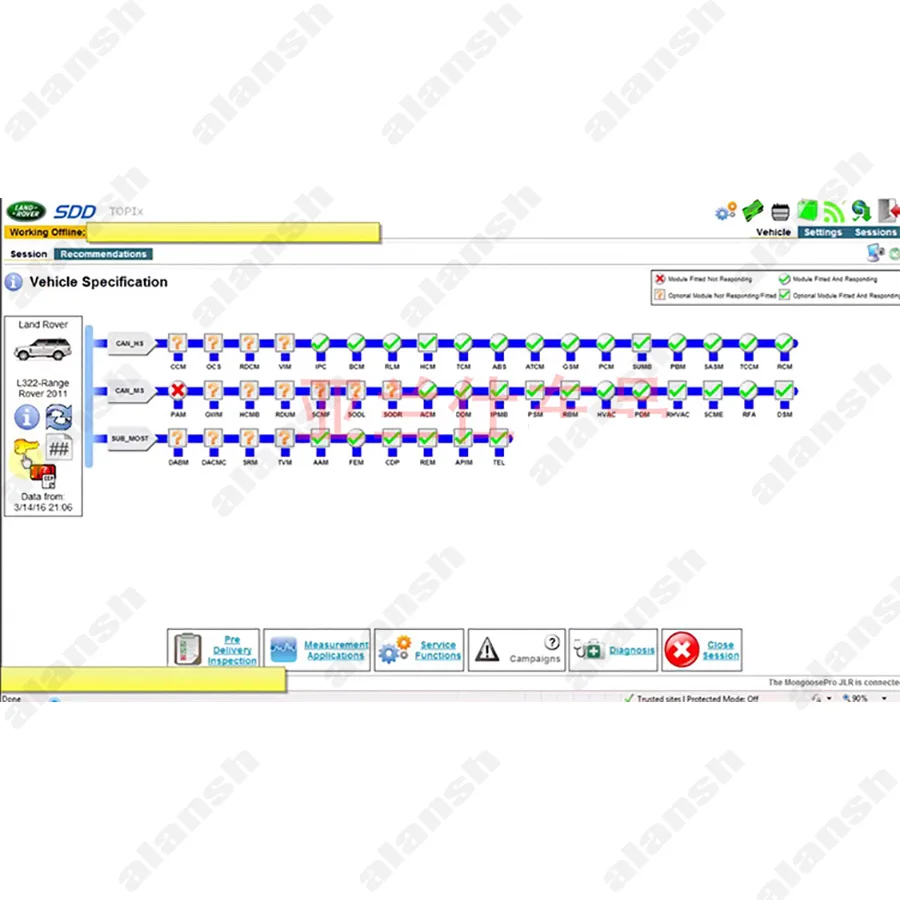The width and height of the screenshot is (900, 900).
Task: Open the ABS module icon
Action: pos(499,343)
